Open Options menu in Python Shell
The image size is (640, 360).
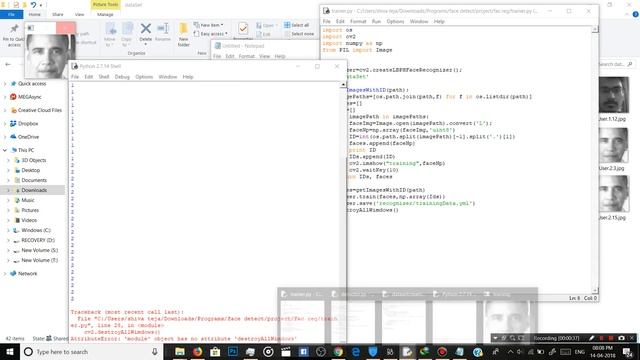tap(144, 77)
